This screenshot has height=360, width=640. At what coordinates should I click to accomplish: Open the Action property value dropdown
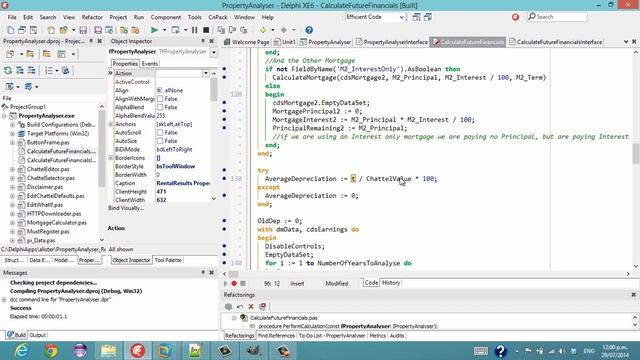205,73
